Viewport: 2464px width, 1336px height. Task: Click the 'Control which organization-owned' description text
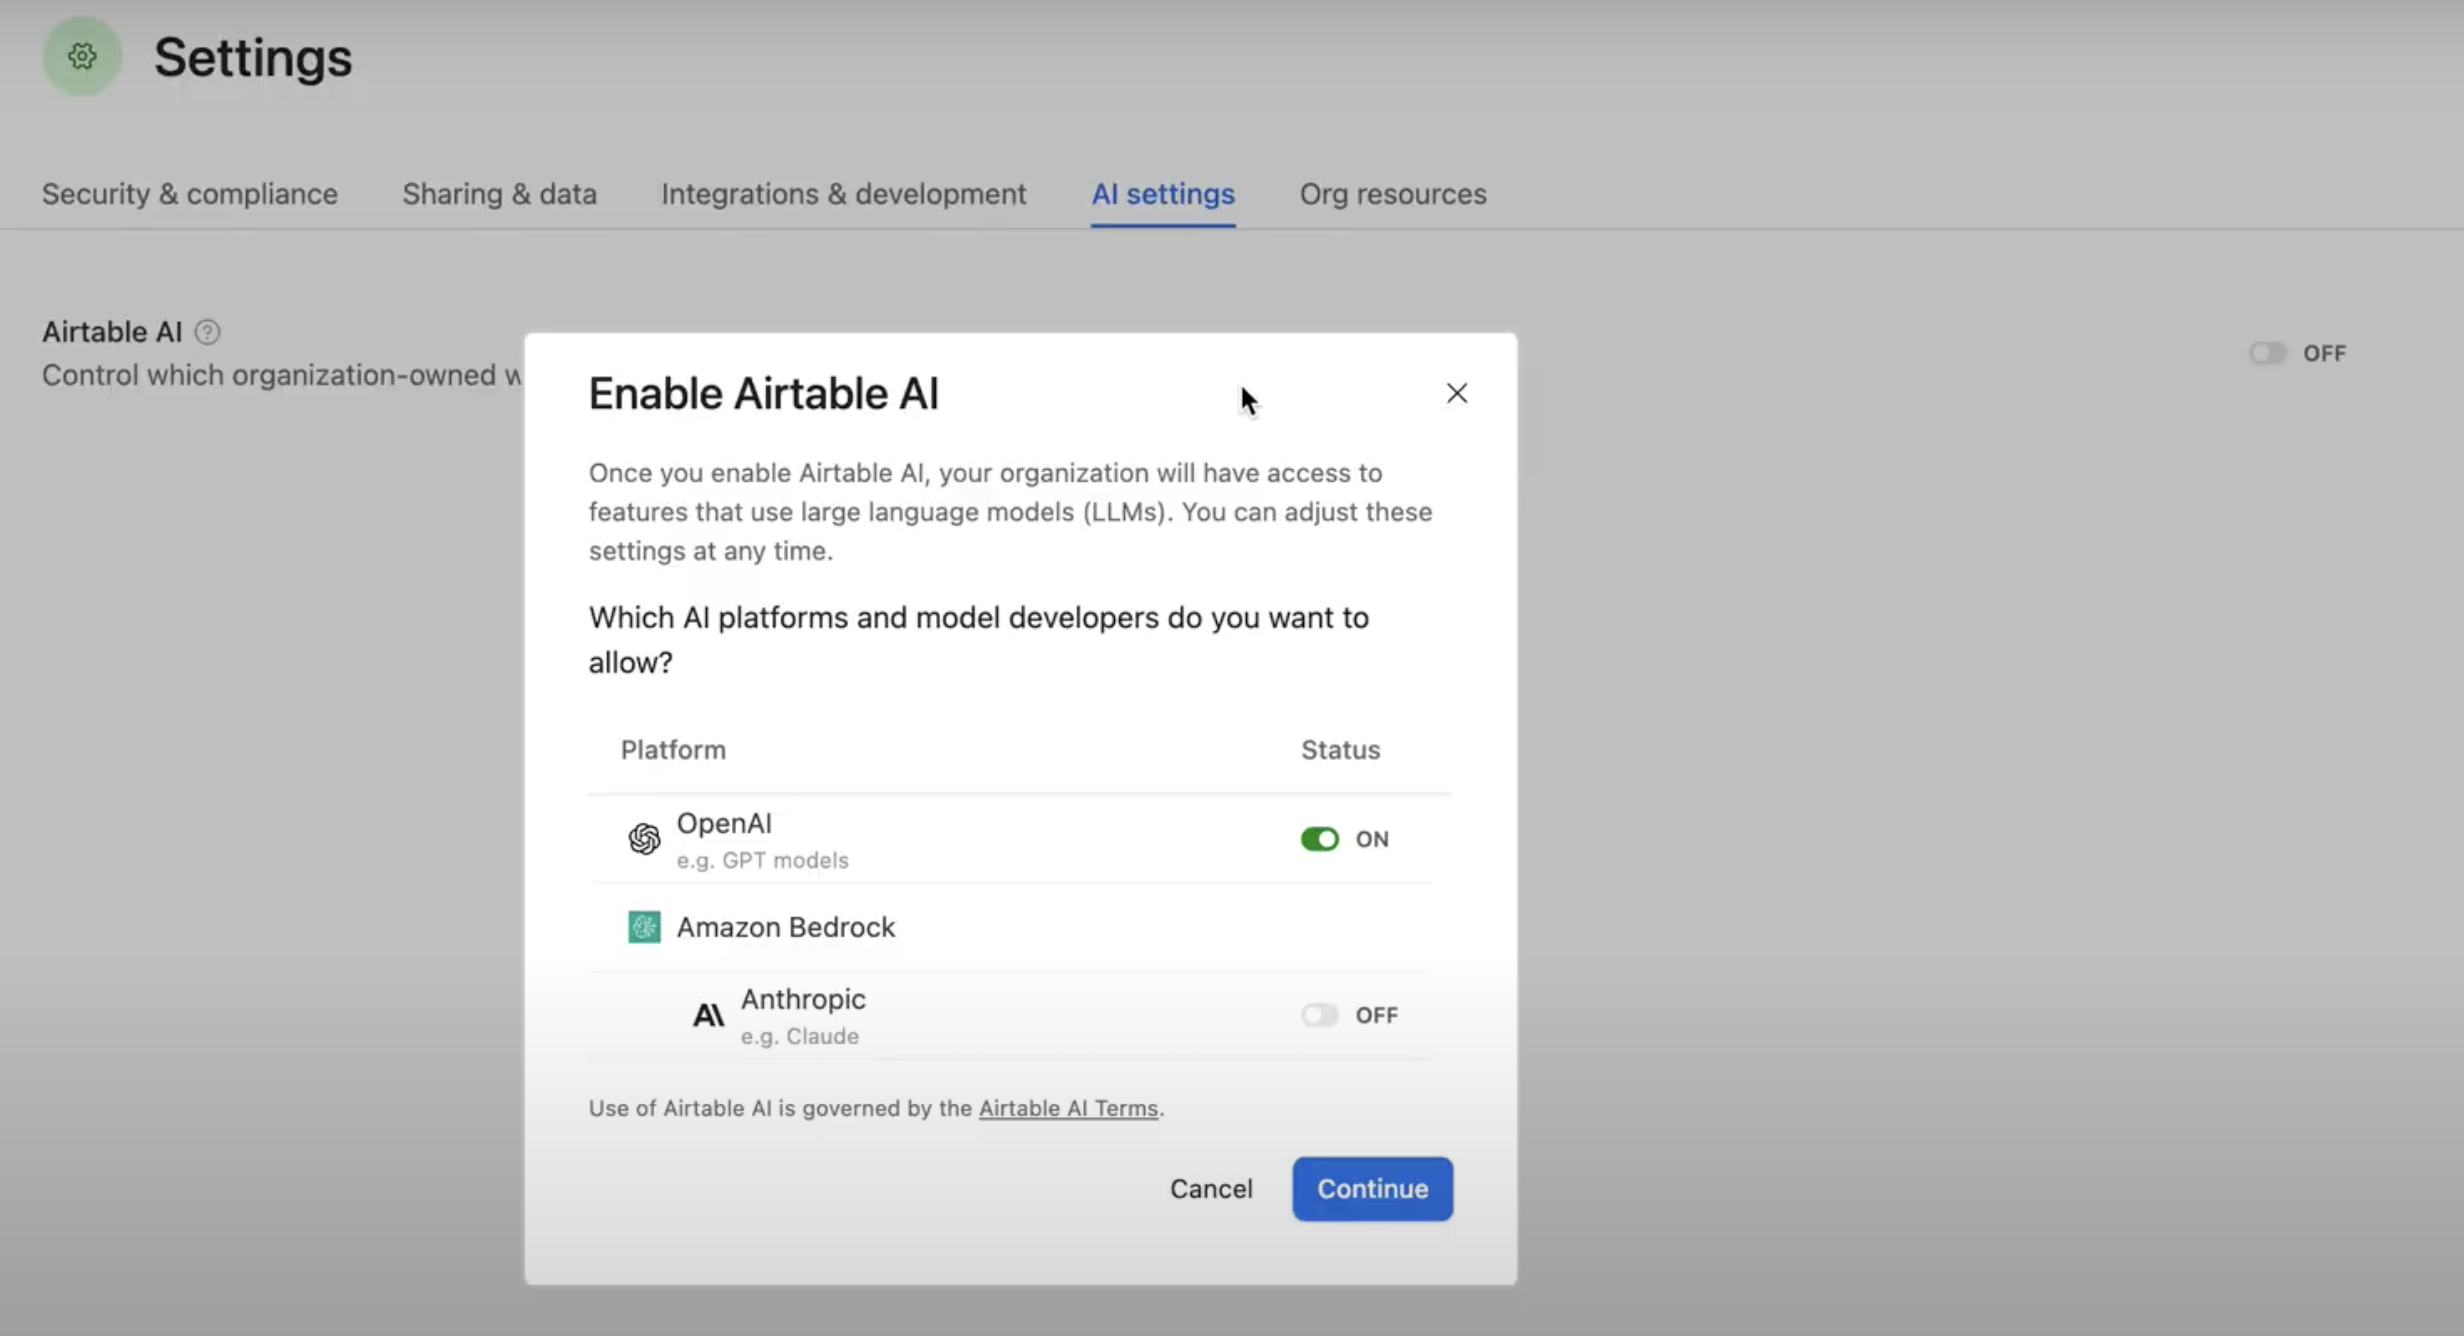point(282,375)
